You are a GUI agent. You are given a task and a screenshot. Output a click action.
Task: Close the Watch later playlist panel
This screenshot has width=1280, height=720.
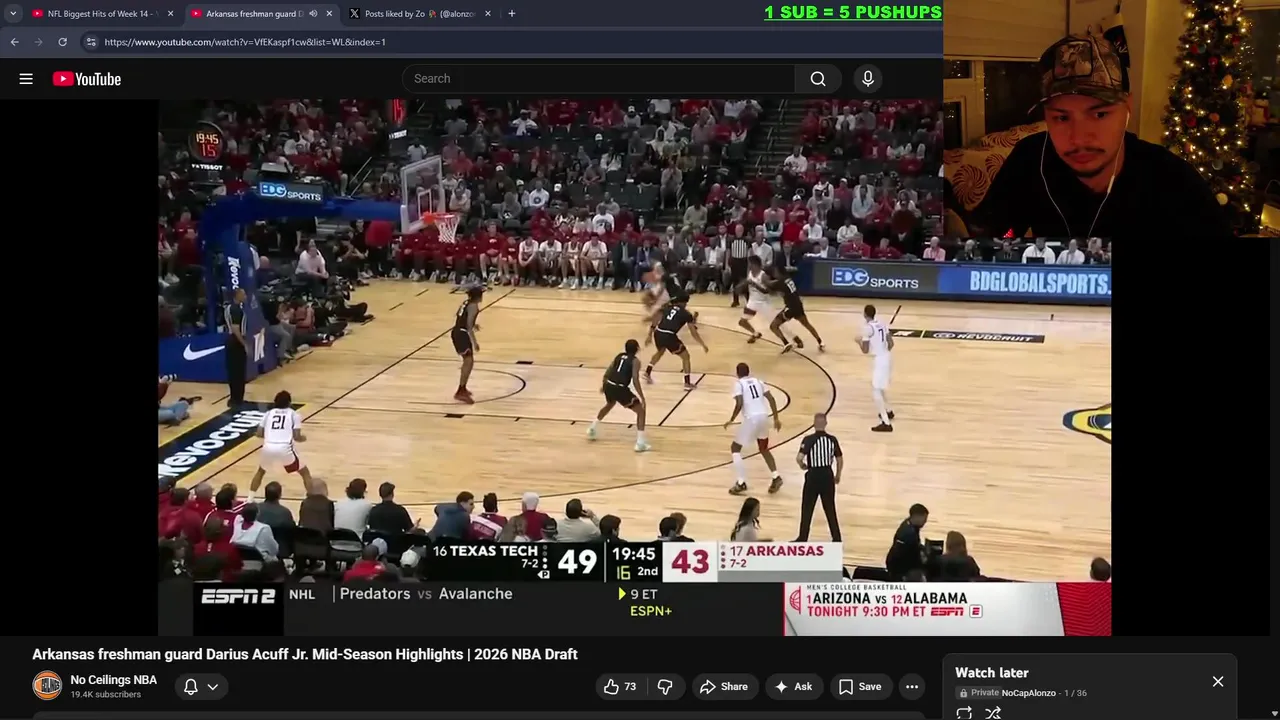pos(1218,682)
